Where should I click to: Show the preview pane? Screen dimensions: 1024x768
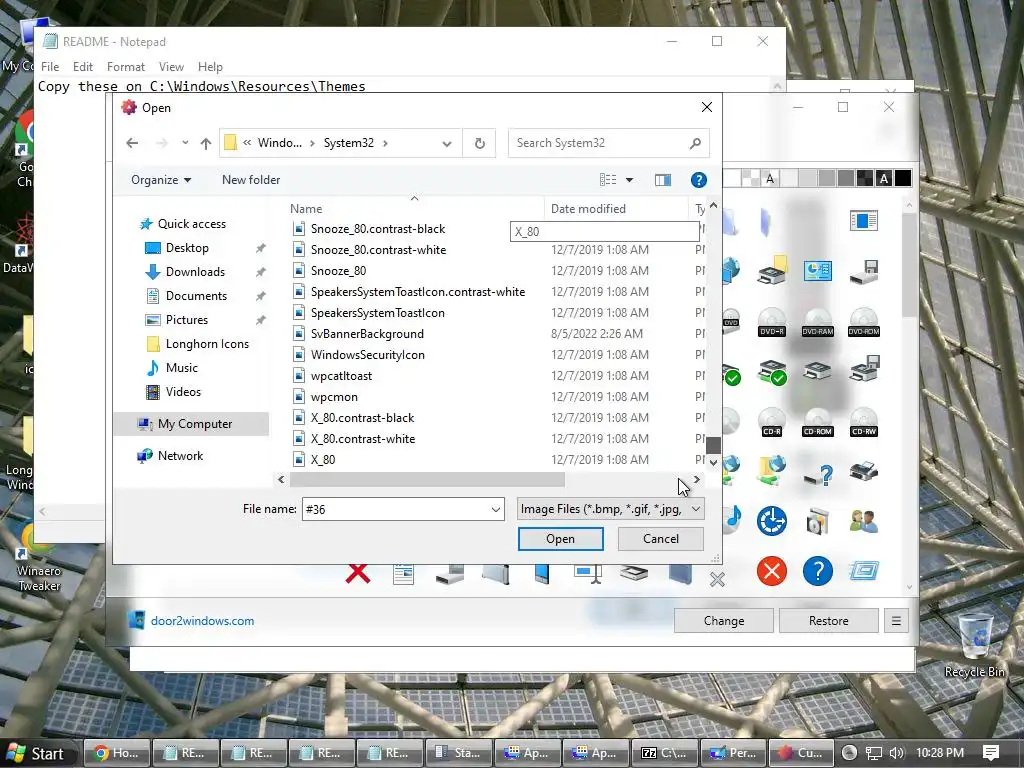tap(663, 180)
